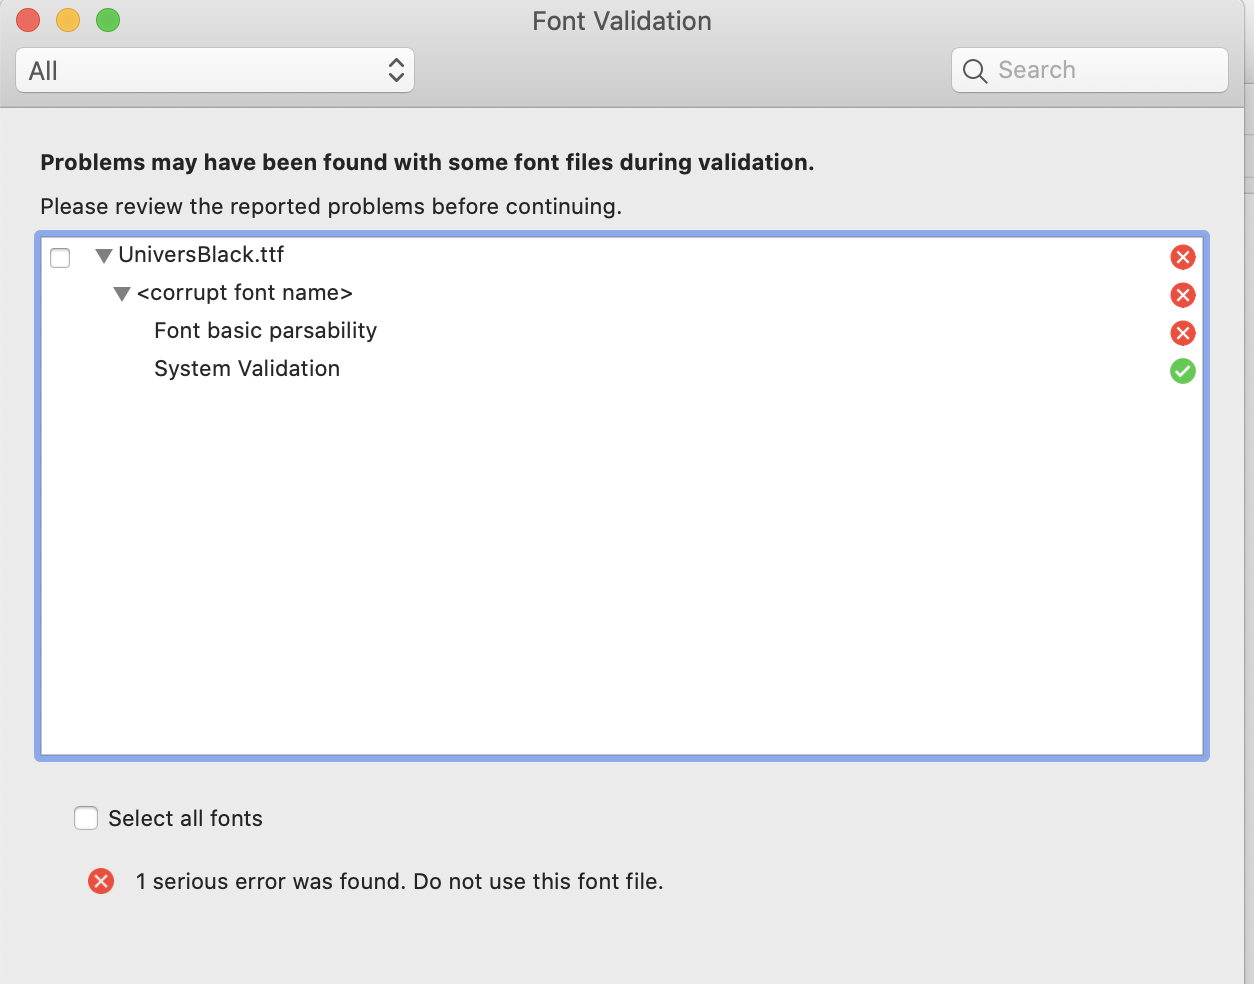
Task: Open the All filter dropdown
Action: [215, 71]
